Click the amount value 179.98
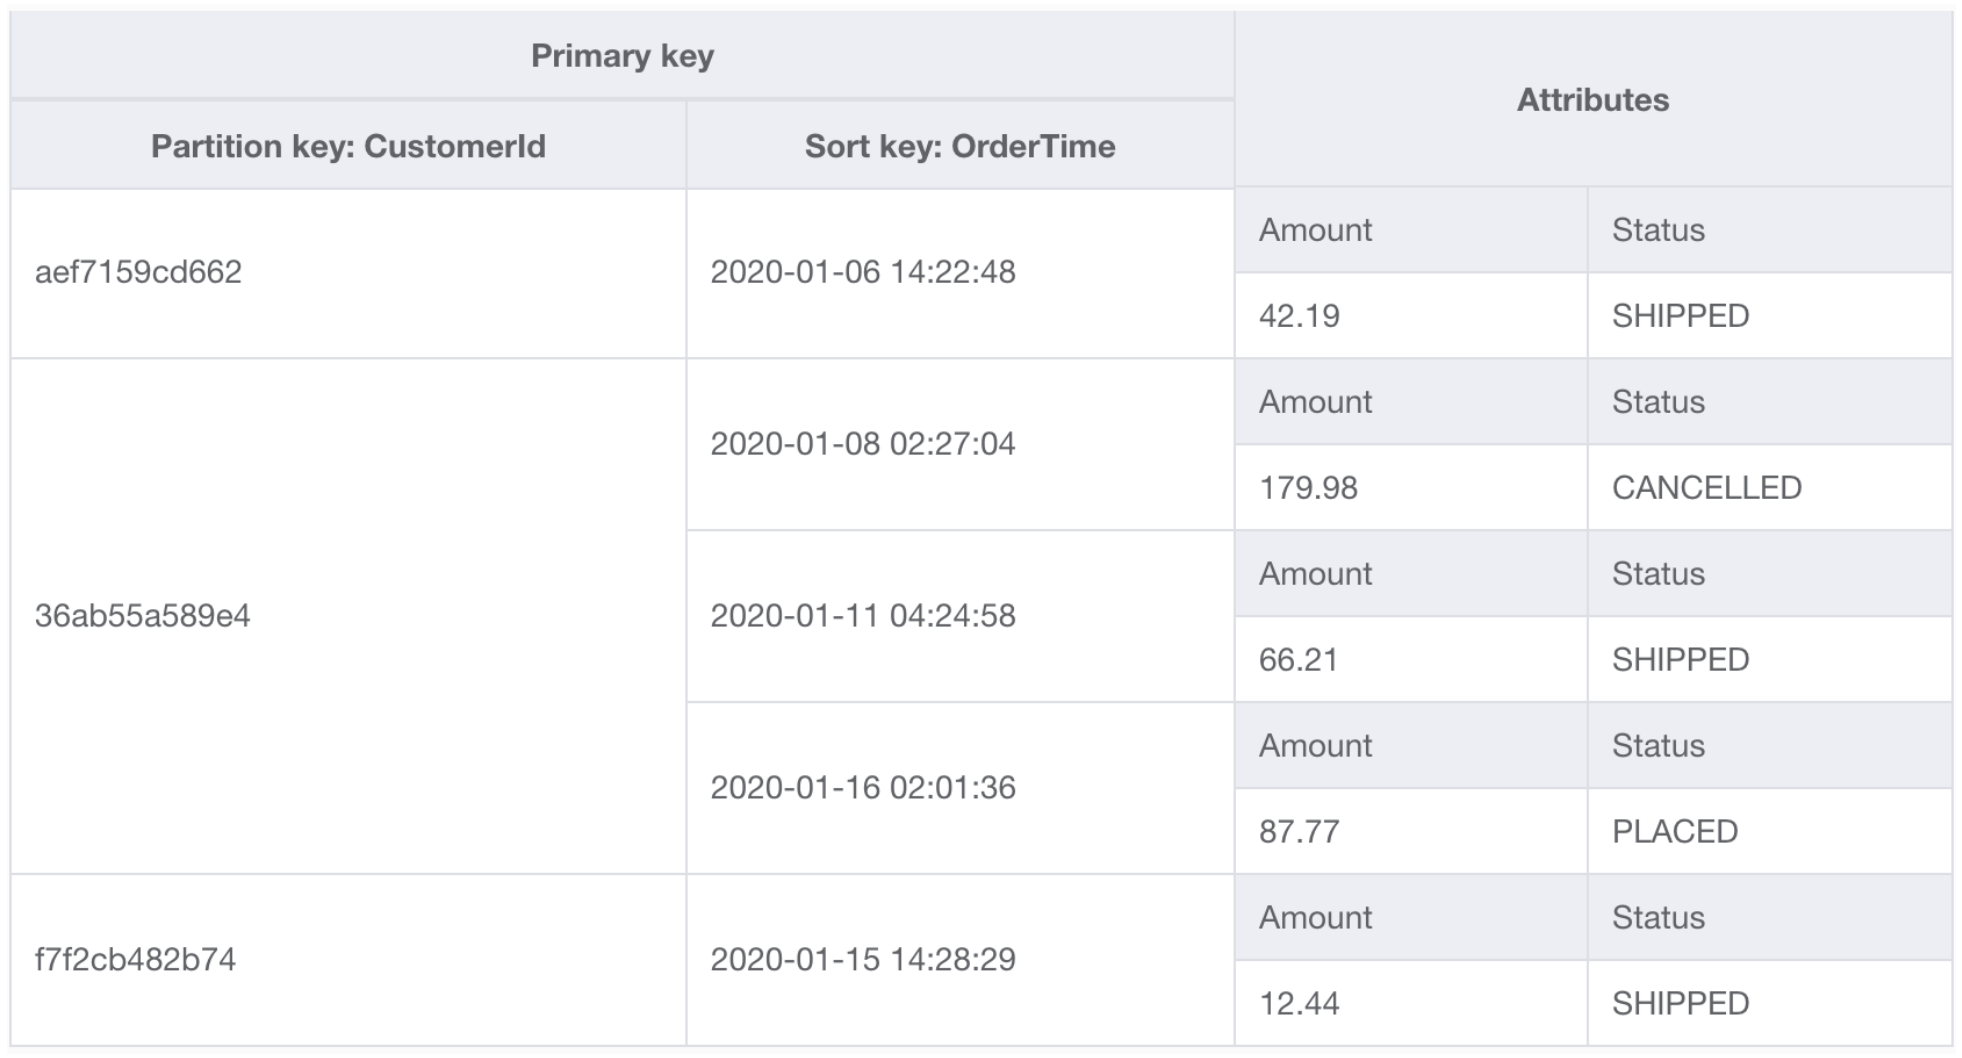This screenshot has height=1058, width=1962. point(1307,488)
